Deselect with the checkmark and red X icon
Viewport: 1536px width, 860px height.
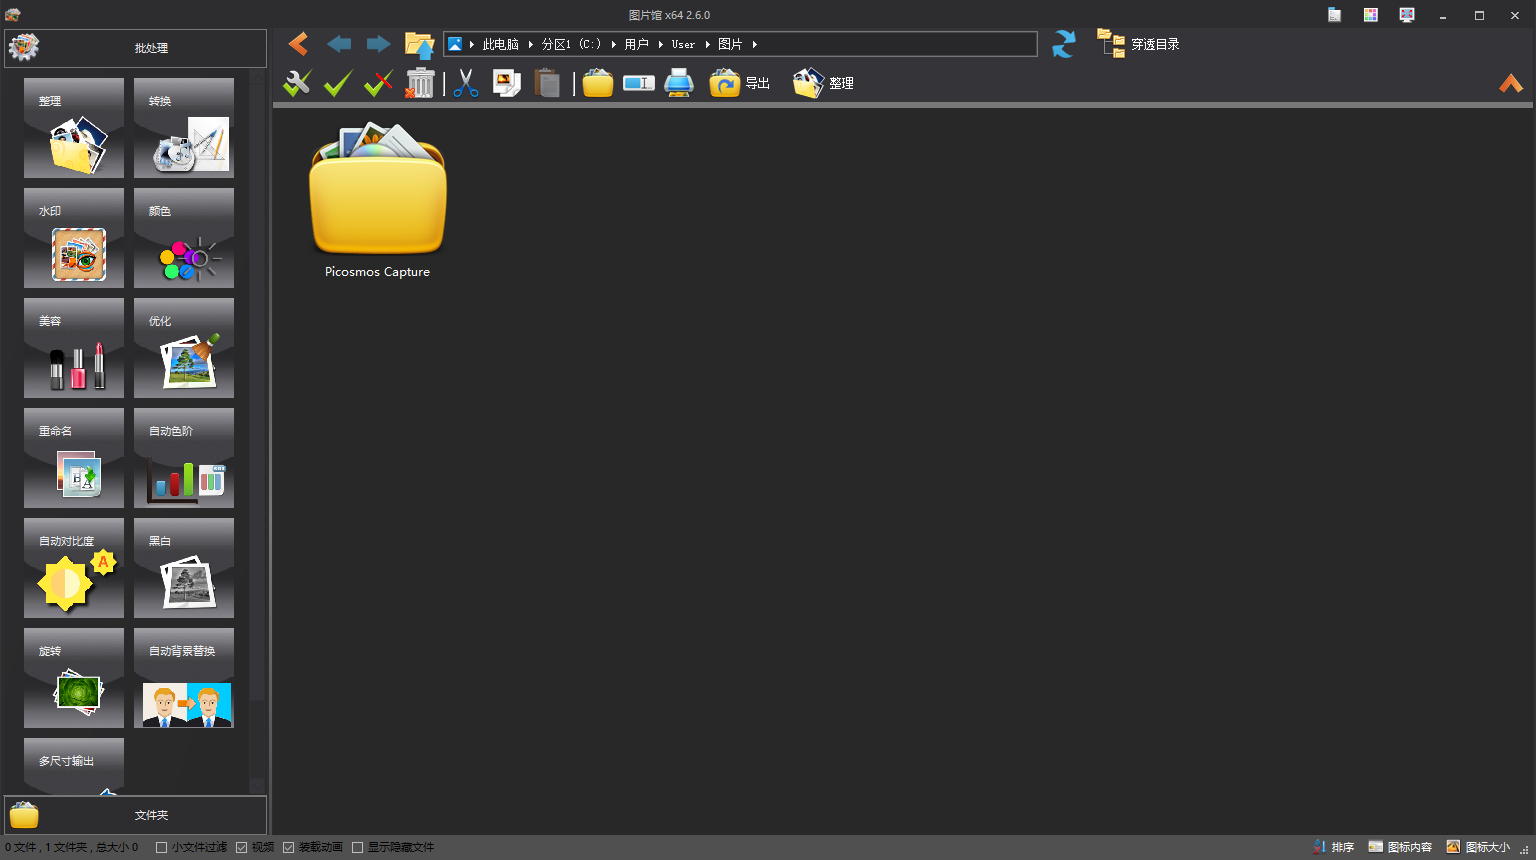click(378, 83)
